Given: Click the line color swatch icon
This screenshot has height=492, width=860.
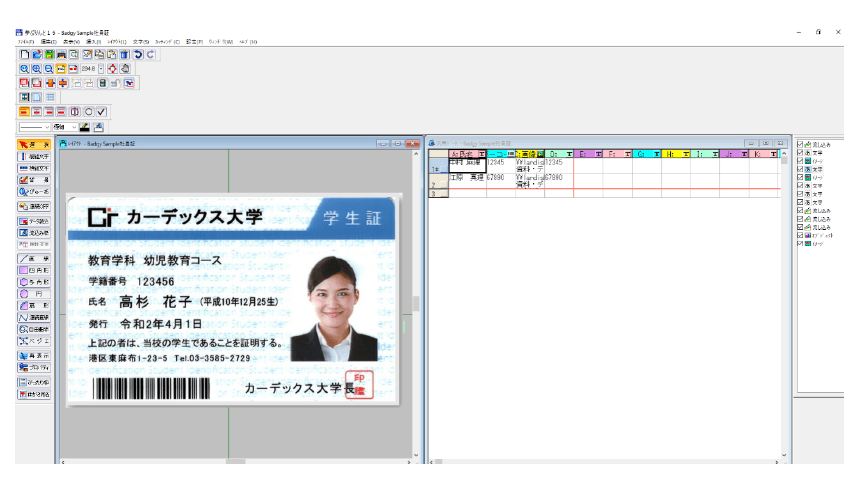Looking at the screenshot, I should [x=84, y=127].
